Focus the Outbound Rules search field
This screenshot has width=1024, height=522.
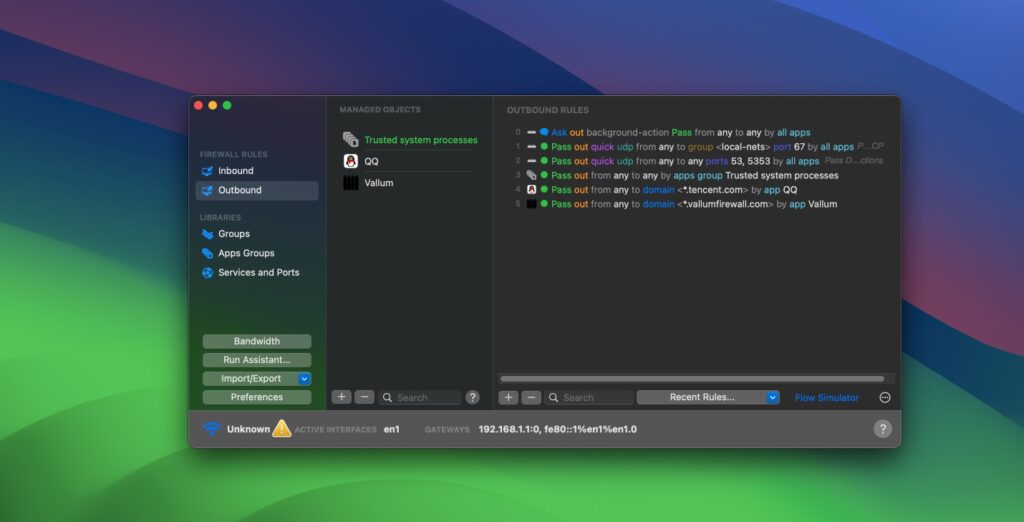click(589, 397)
